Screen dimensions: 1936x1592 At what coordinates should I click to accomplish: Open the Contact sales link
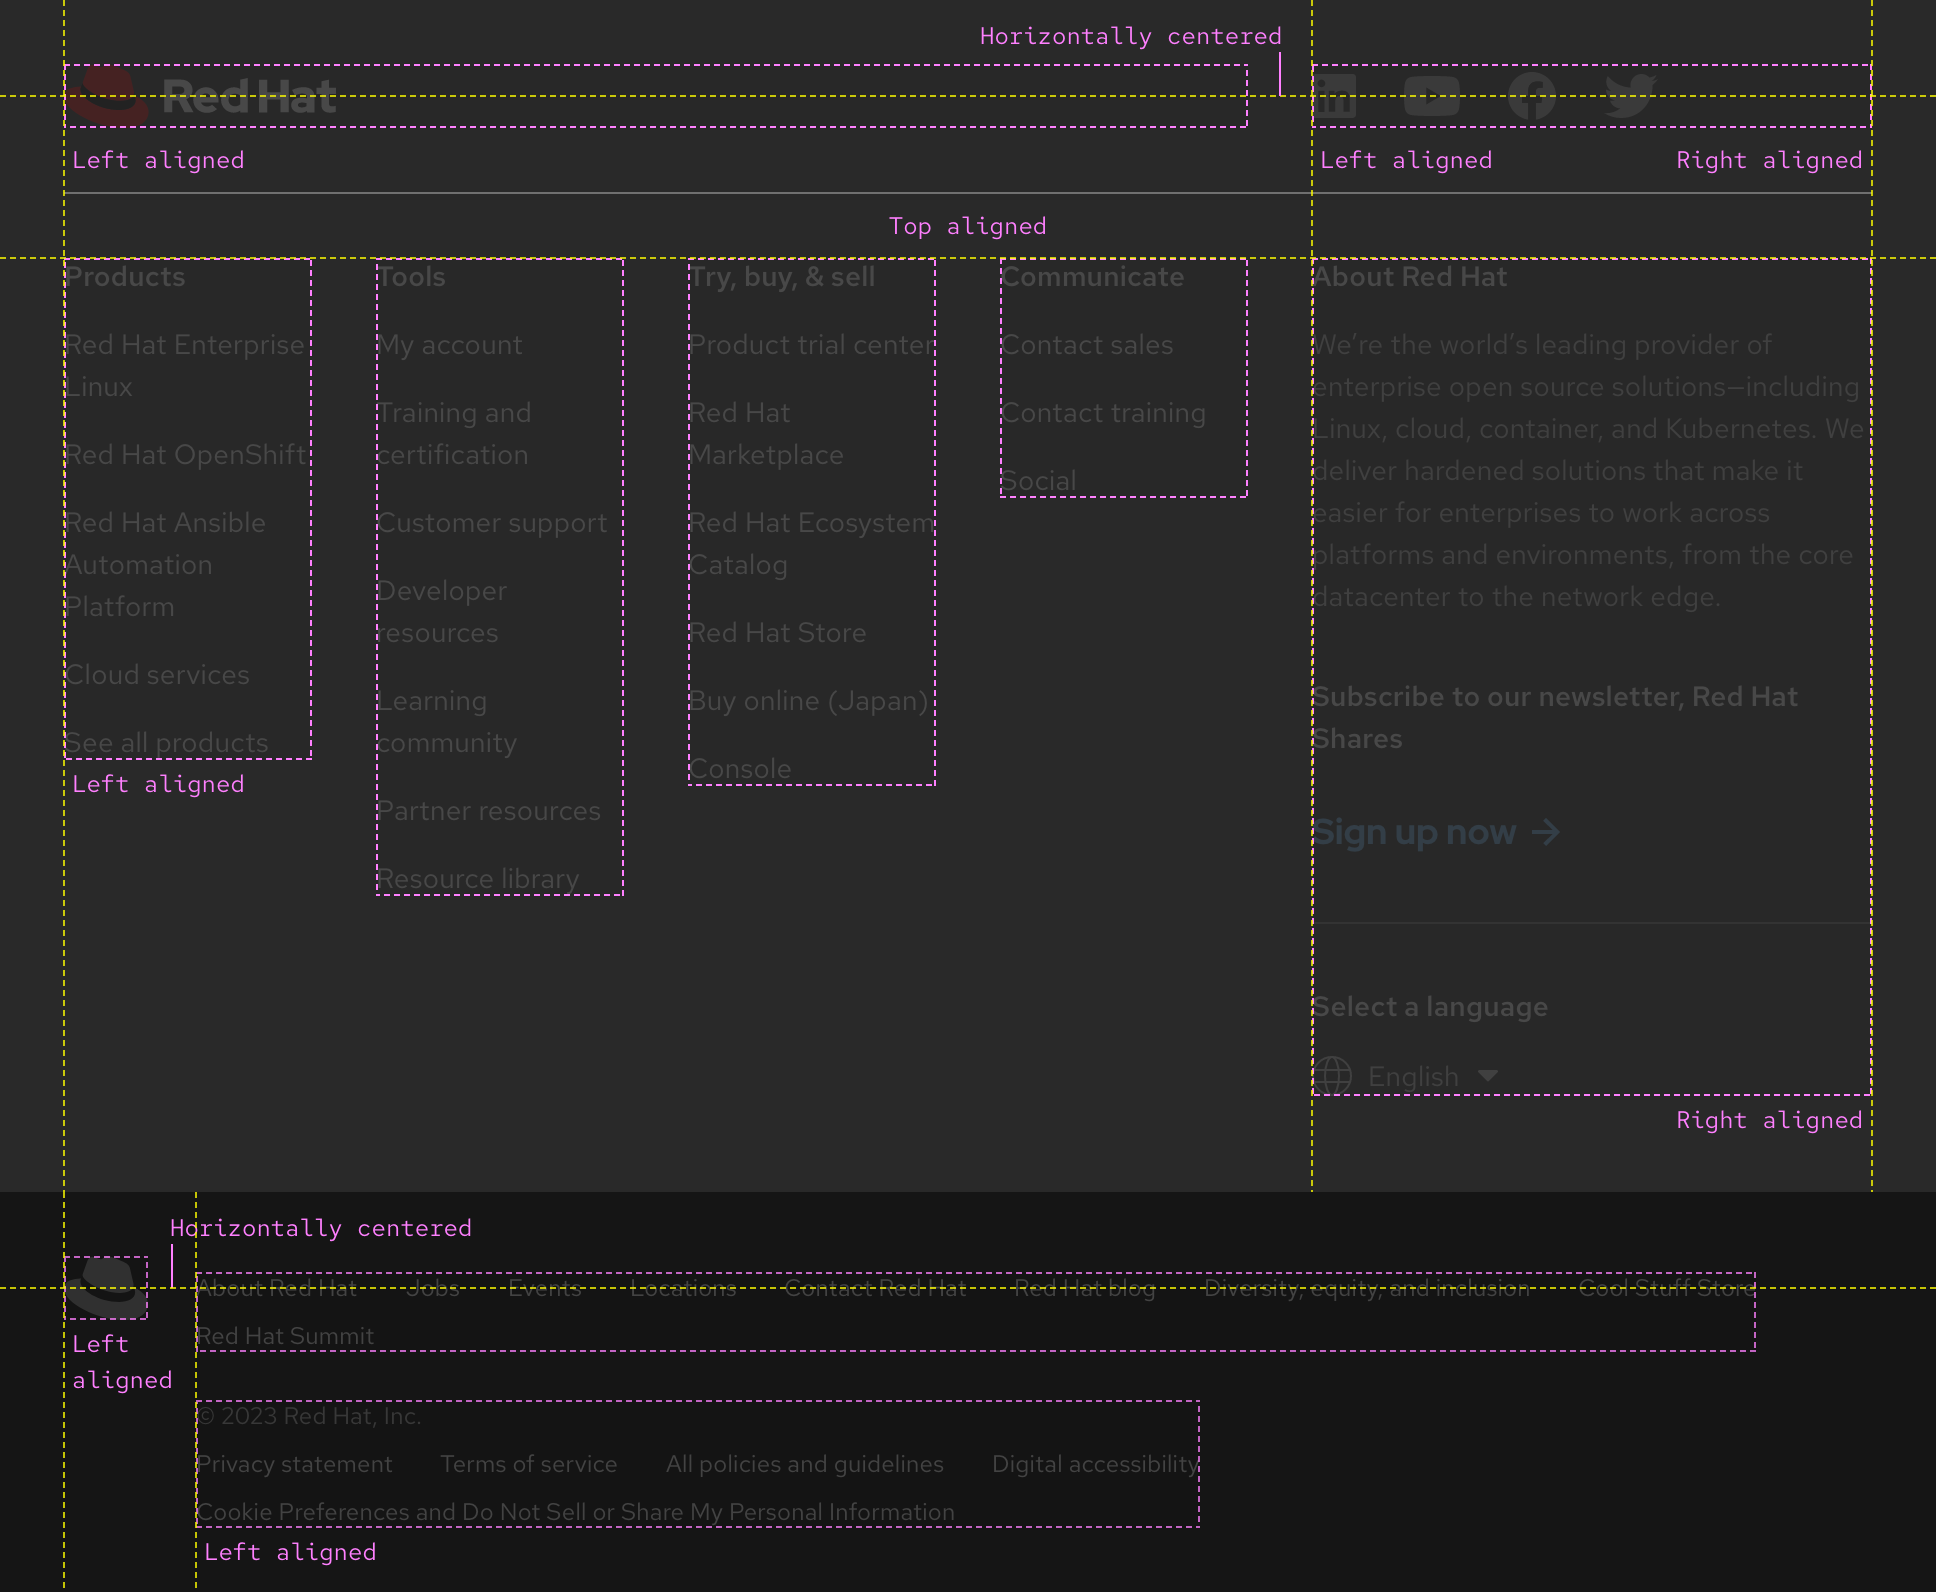[1088, 345]
